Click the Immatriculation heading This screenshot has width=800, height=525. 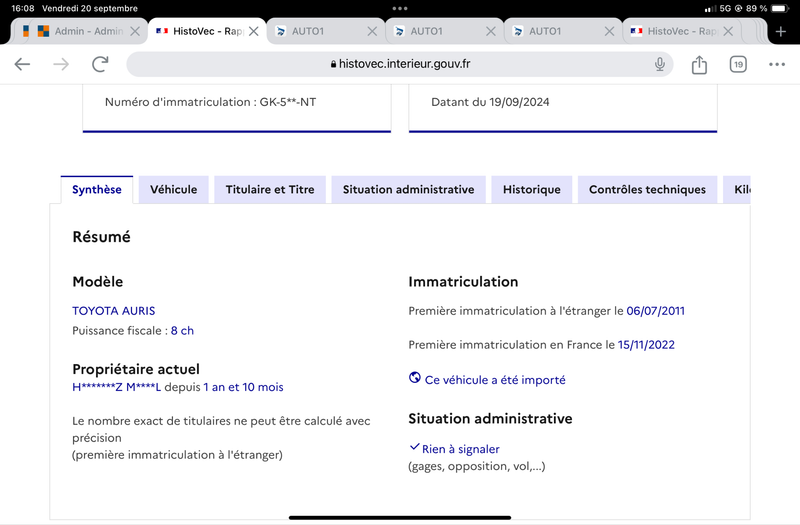pos(463,282)
